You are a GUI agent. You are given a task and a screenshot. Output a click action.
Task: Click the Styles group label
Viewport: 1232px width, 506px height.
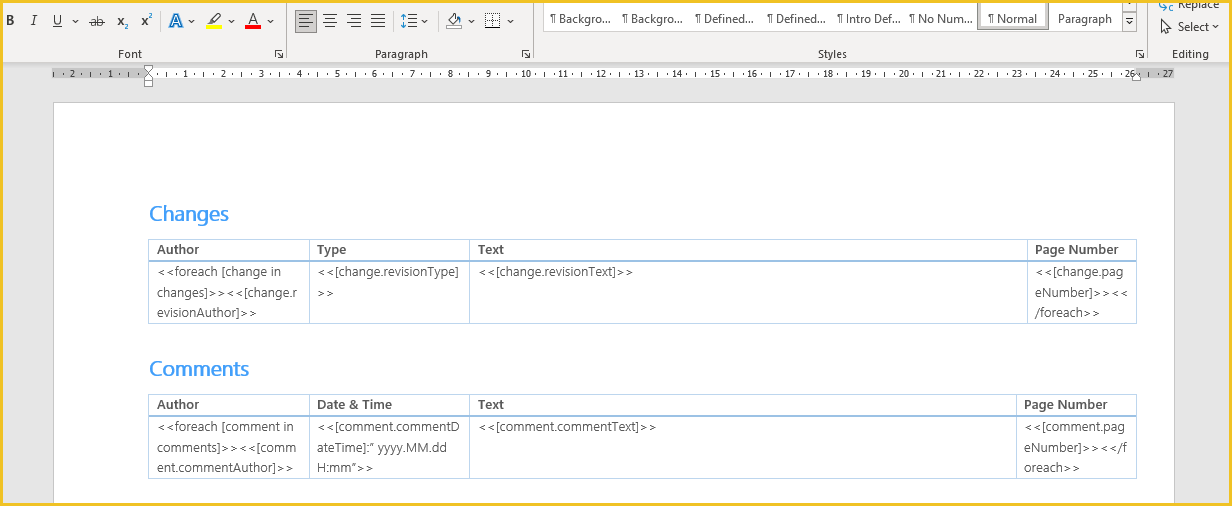pyautogui.click(x=832, y=54)
